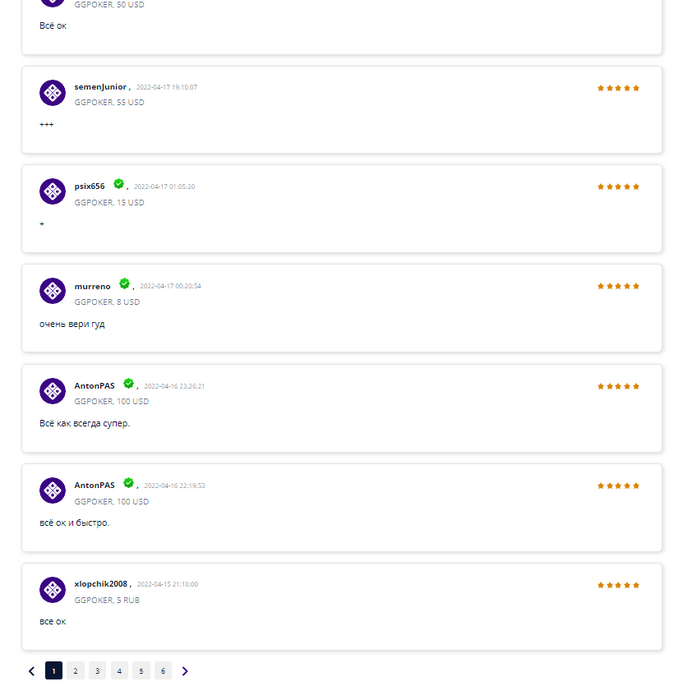Click the star rating on xlopchik2008's review

click(618, 585)
